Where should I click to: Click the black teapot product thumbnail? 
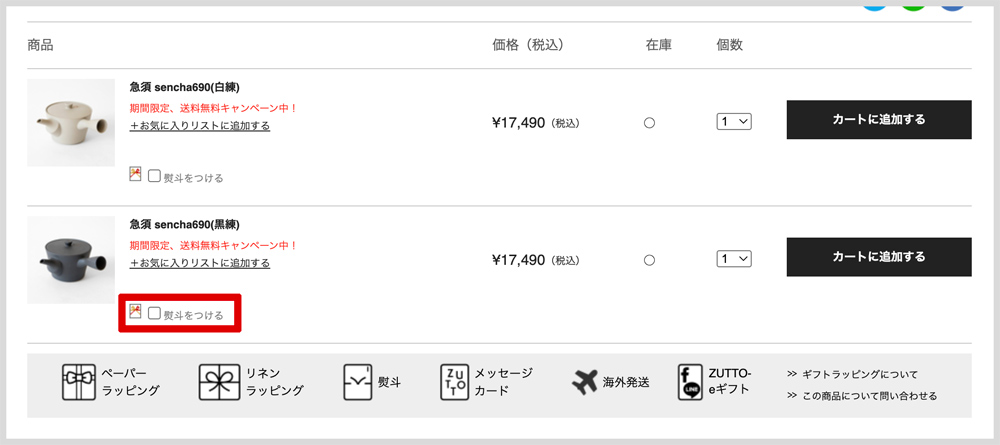tap(71, 259)
